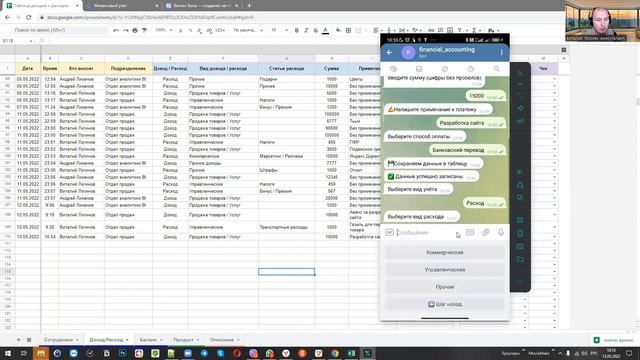Select the Кто вносит header cell
The height and width of the screenshot is (360, 640).
81,69
